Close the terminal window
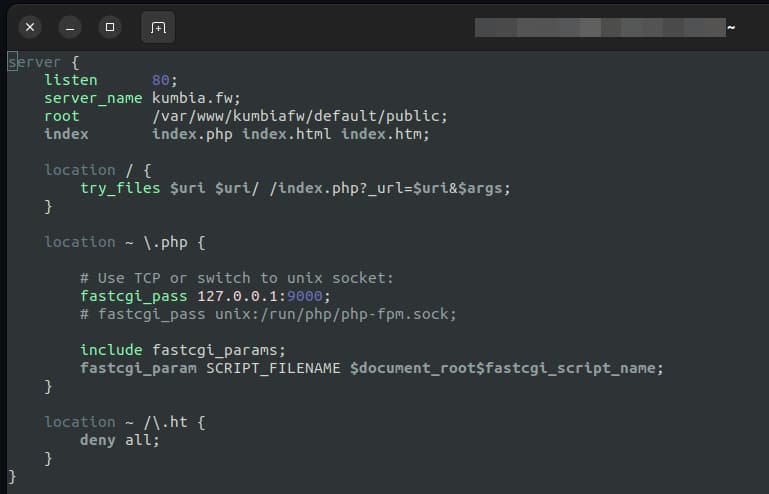 point(30,27)
